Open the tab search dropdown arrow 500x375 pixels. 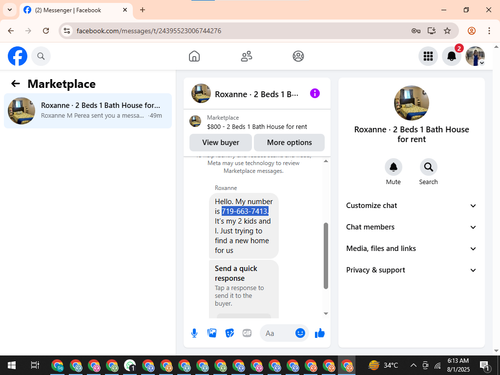(x=10, y=10)
